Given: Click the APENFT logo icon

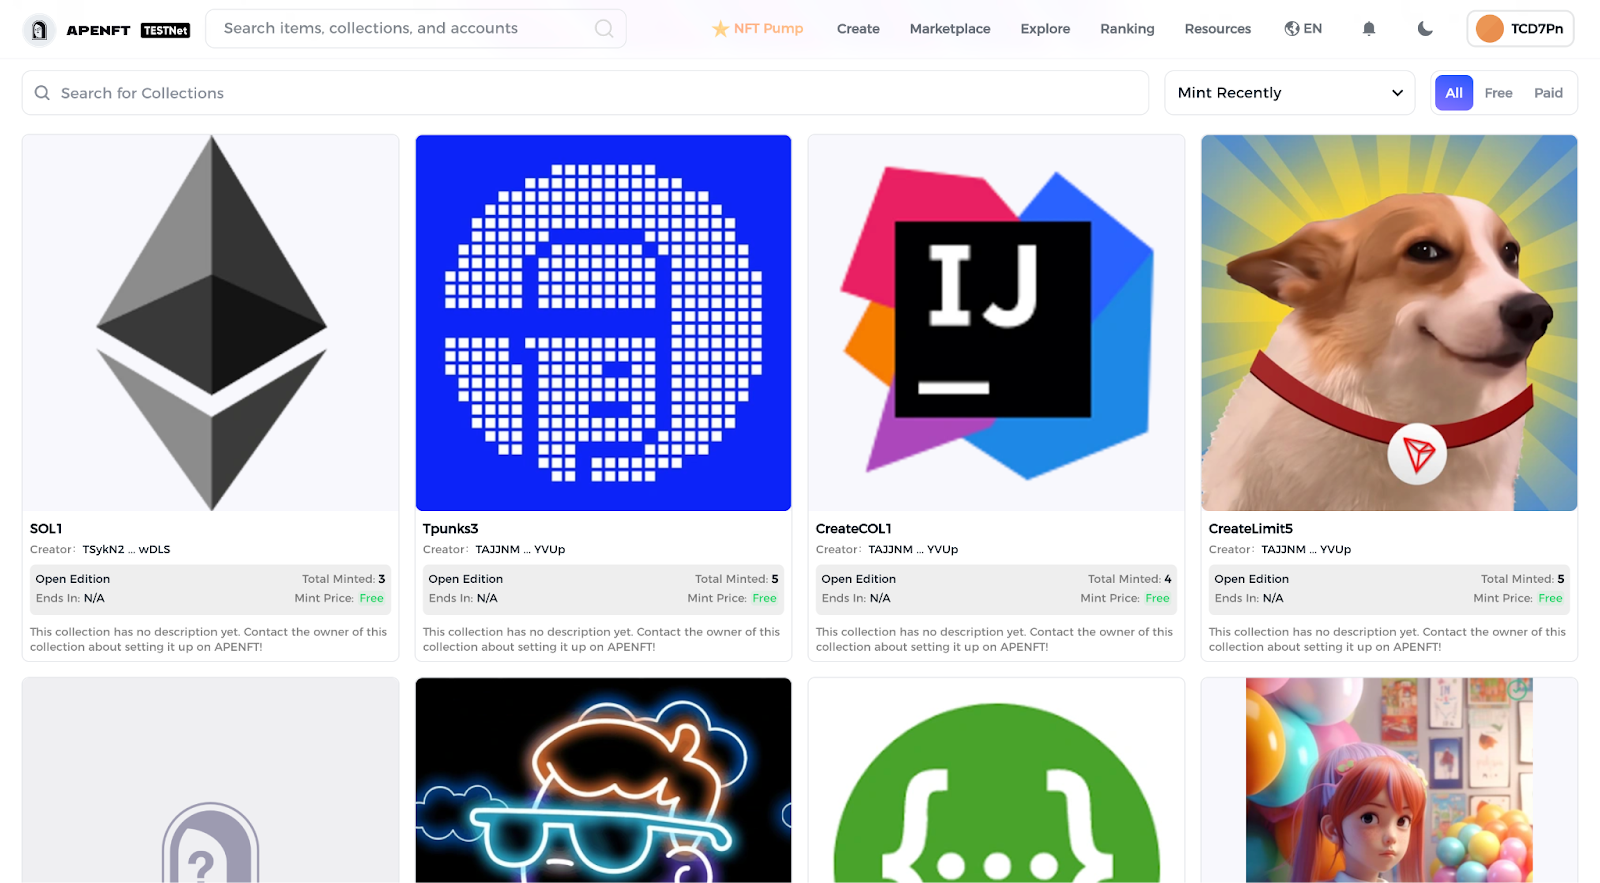Looking at the screenshot, I should tap(39, 30).
